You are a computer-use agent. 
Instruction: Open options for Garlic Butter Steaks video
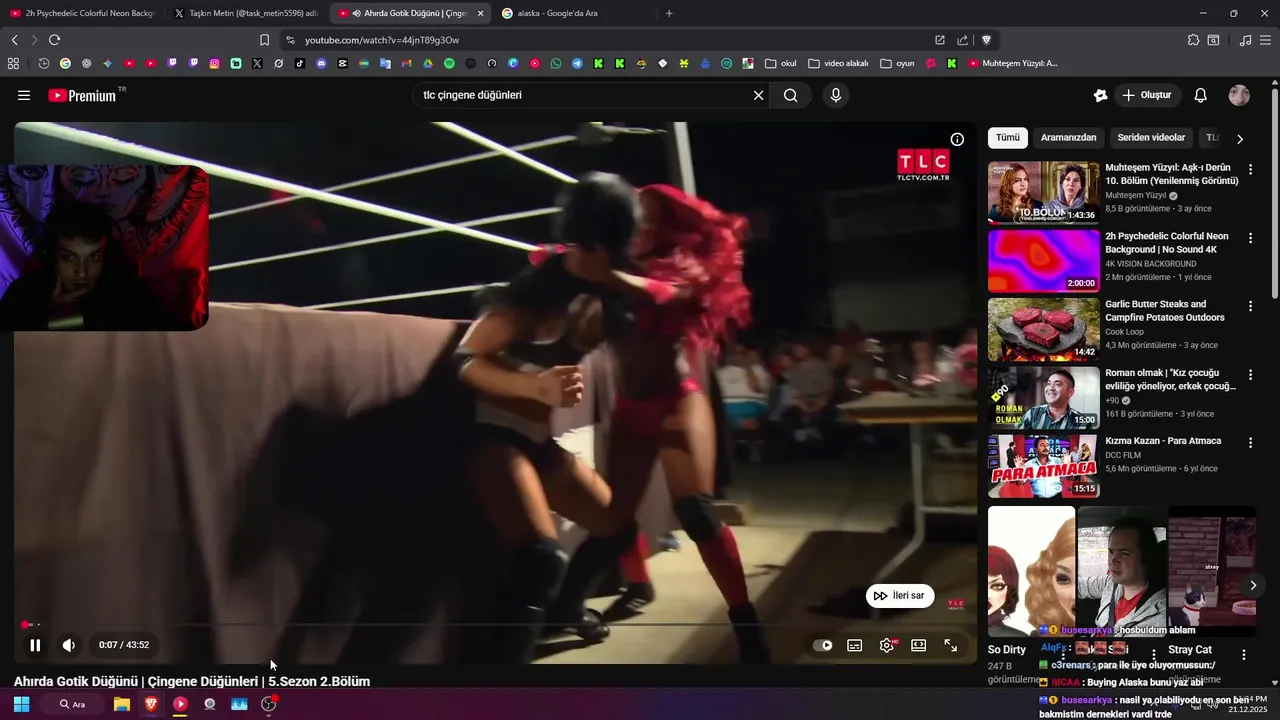point(1250,306)
